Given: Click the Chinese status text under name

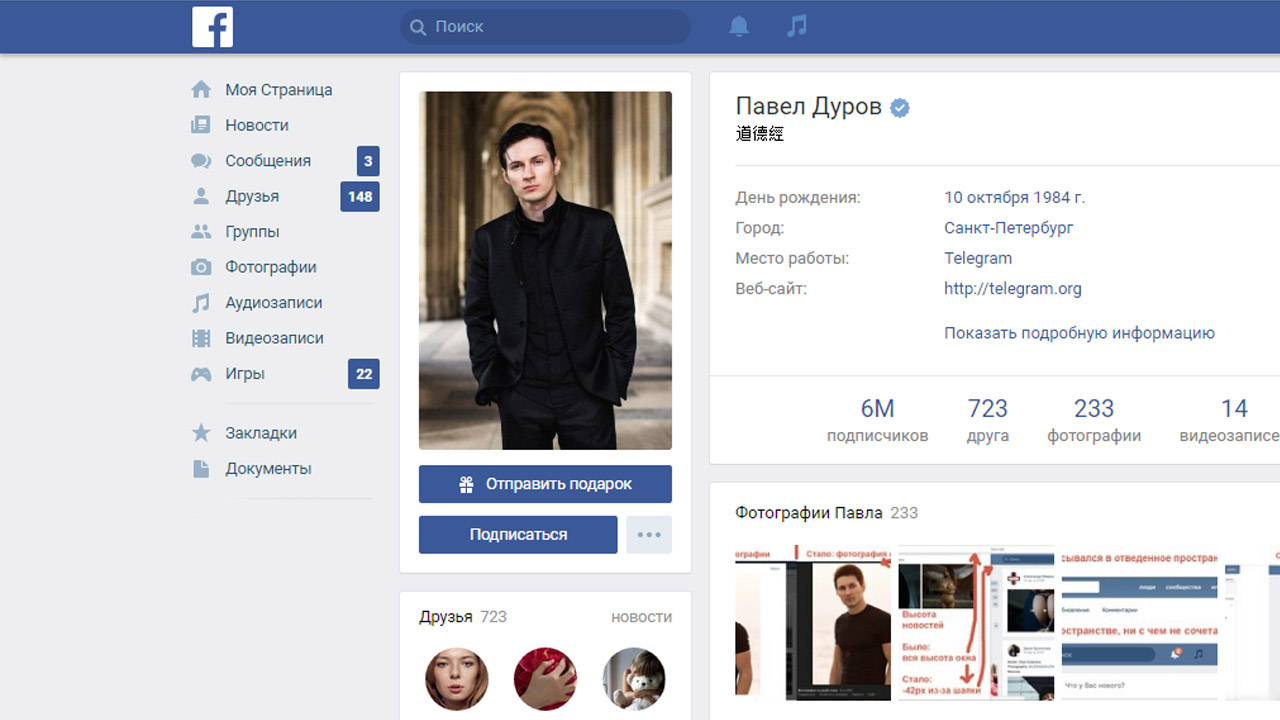Looking at the screenshot, I should 760,134.
